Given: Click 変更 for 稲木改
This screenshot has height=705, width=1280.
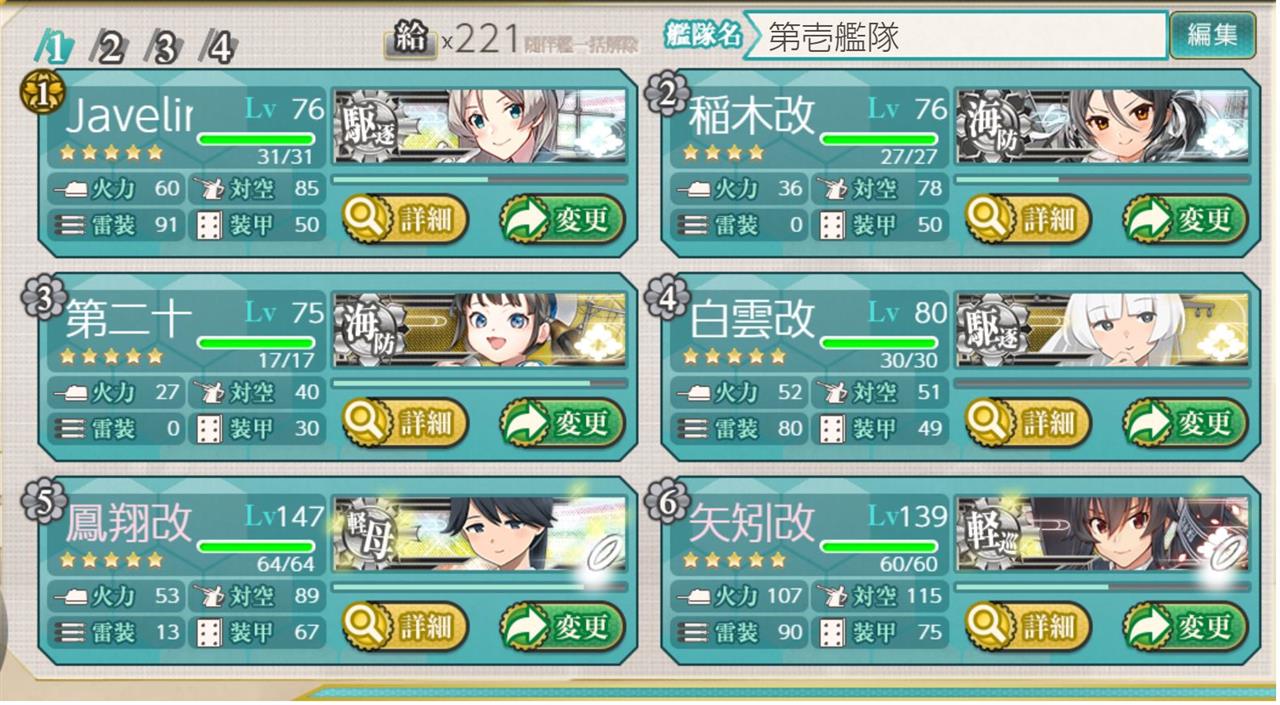Looking at the screenshot, I should point(1186,220).
